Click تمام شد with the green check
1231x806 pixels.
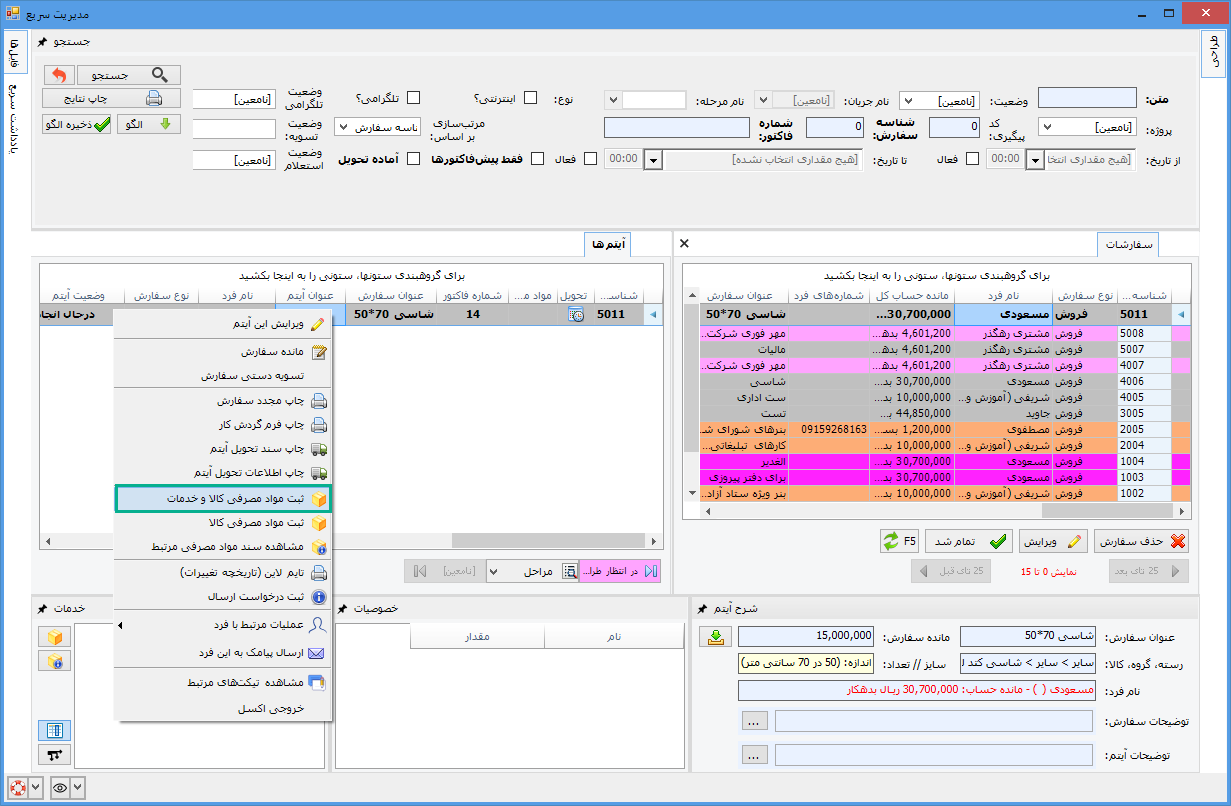pyautogui.click(x=969, y=541)
